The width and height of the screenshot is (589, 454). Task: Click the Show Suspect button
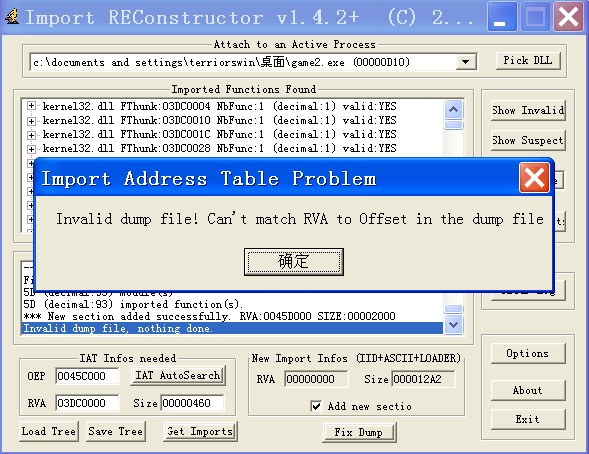click(528, 140)
